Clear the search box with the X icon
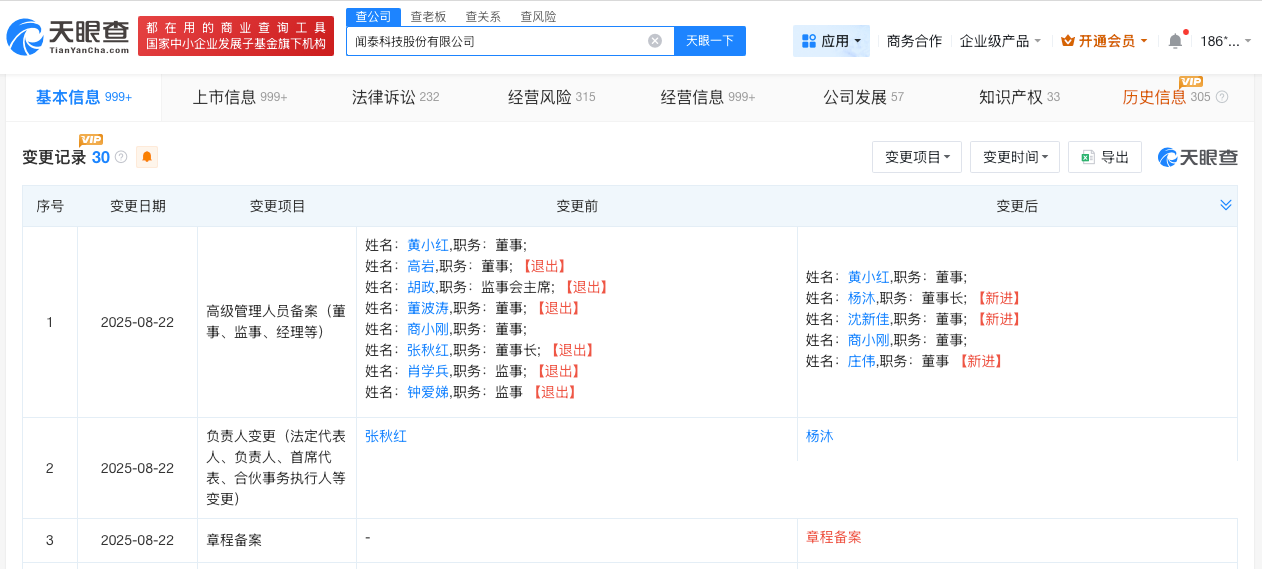This screenshot has width=1262, height=569. (655, 41)
